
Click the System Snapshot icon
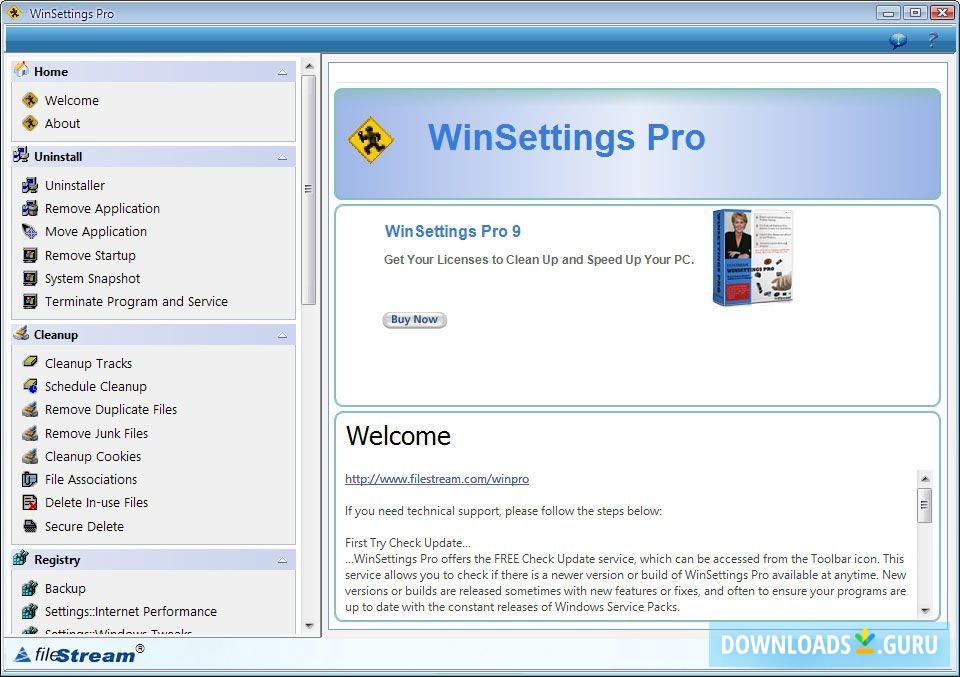30,279
